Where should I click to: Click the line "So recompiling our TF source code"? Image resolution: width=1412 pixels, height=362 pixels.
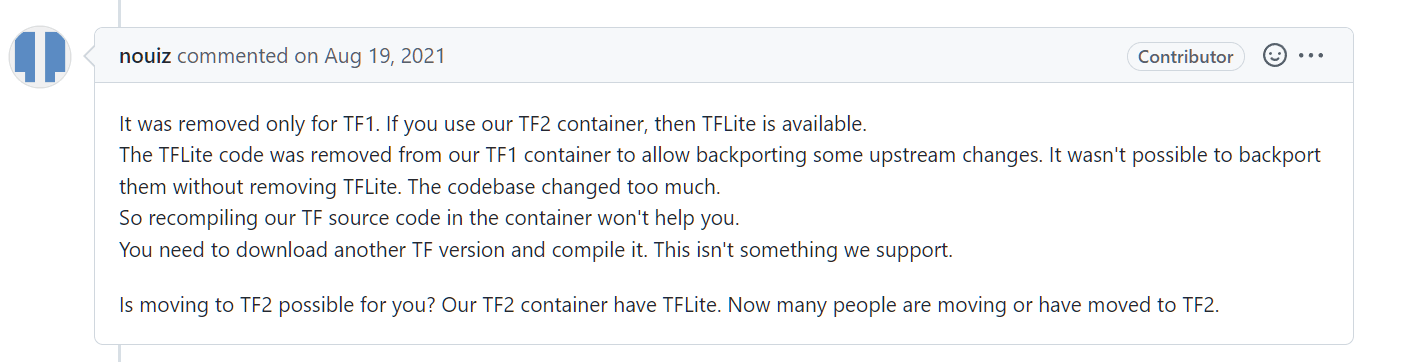point(429,218)
